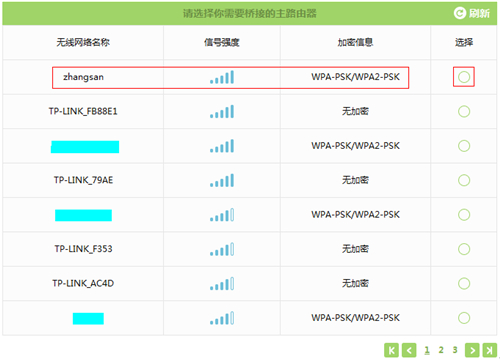Image resolution: width=500 pixels, height=361 pixels.
Task: Click the TP-LINK_FB88E1 network name
Action: tap(83, 111)
